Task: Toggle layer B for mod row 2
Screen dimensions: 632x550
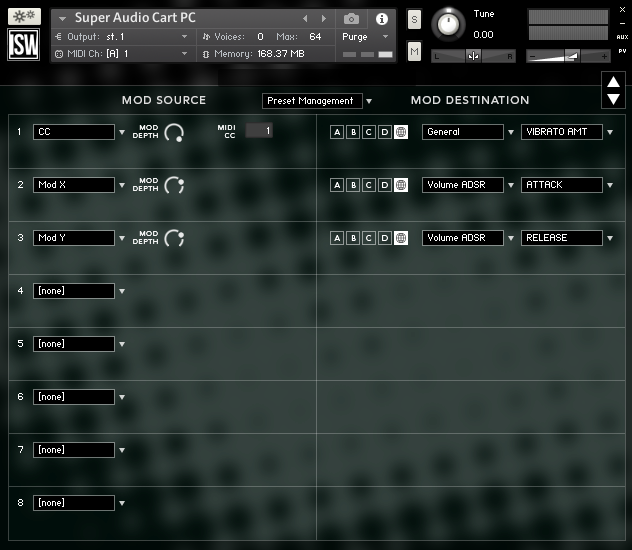Action: click(353, 185)
